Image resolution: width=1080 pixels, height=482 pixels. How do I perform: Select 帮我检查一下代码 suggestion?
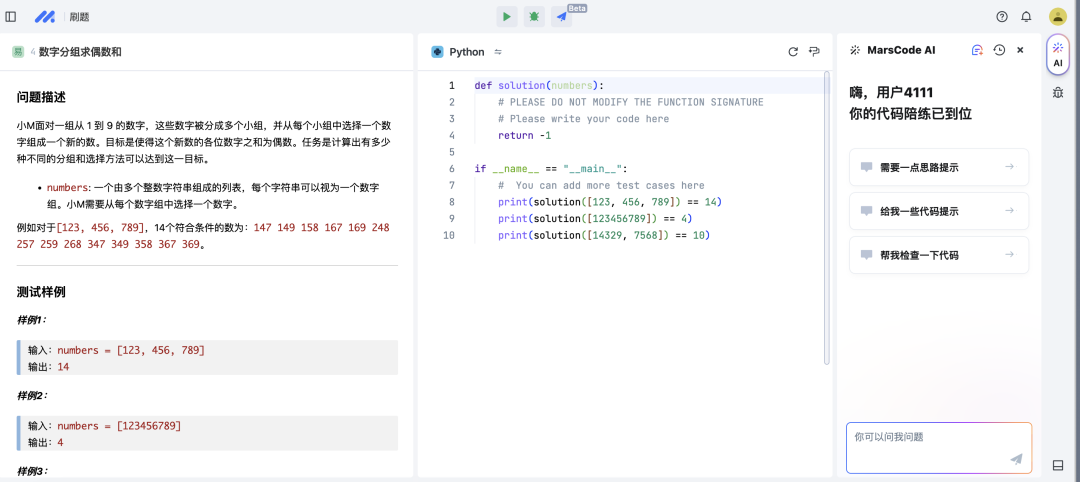click(939, 255)
